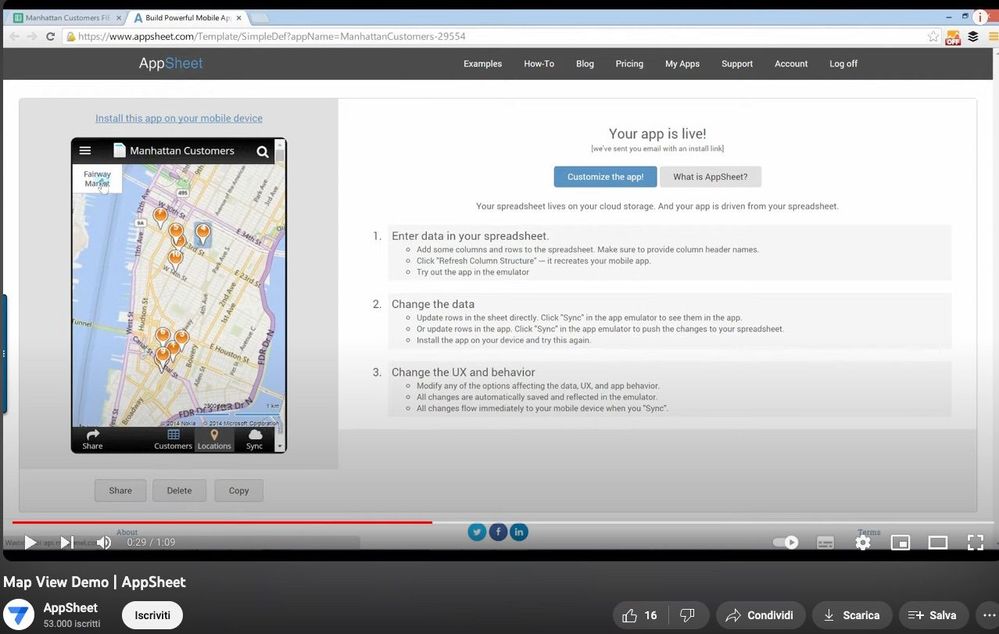Open video settings gear
The width and height of the screenshot is (999, 634).
(863, 542)
